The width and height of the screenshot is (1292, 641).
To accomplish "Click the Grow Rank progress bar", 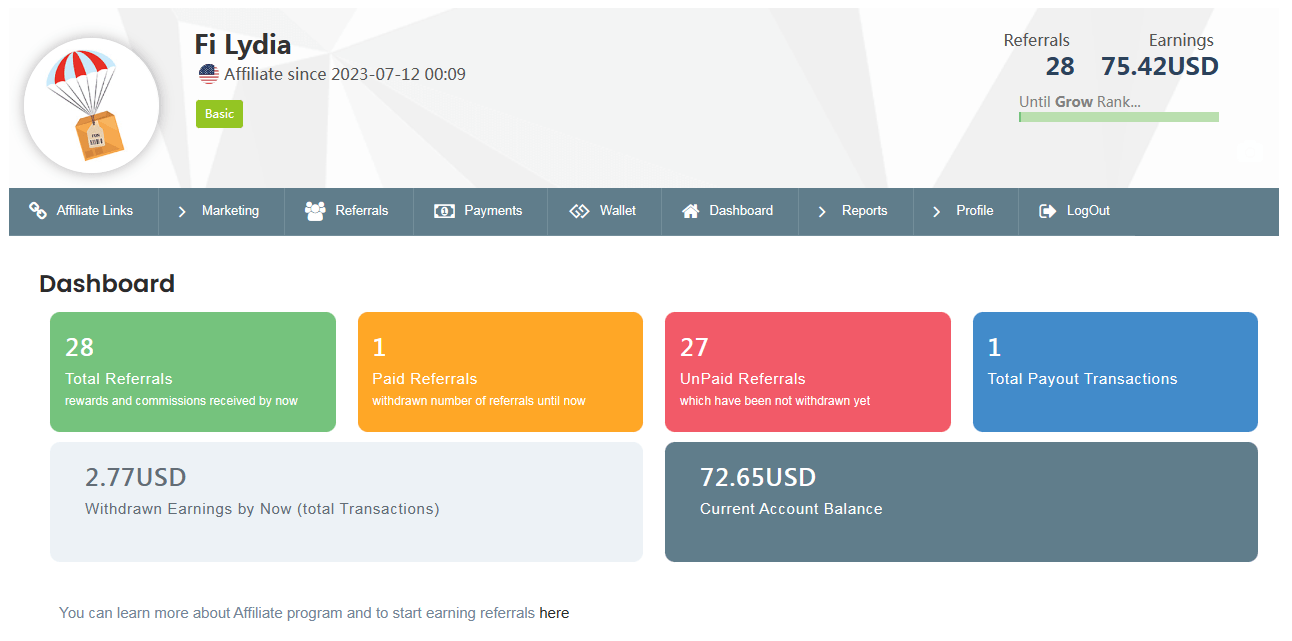I will click(x=1118, y=117).
